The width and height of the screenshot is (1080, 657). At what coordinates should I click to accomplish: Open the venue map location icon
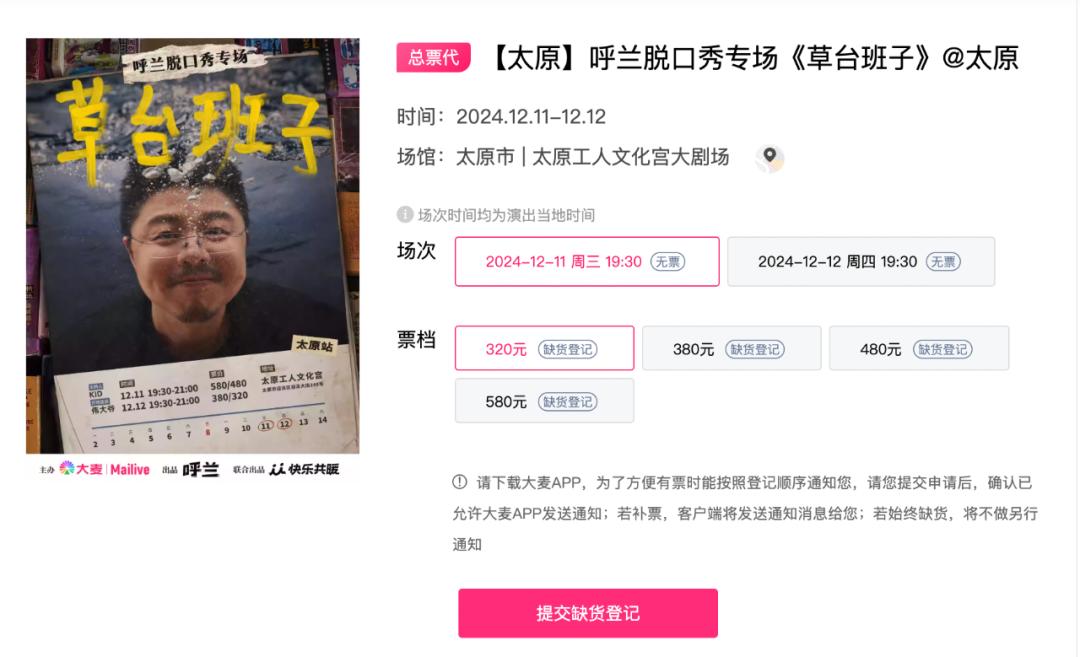[769, 158]
